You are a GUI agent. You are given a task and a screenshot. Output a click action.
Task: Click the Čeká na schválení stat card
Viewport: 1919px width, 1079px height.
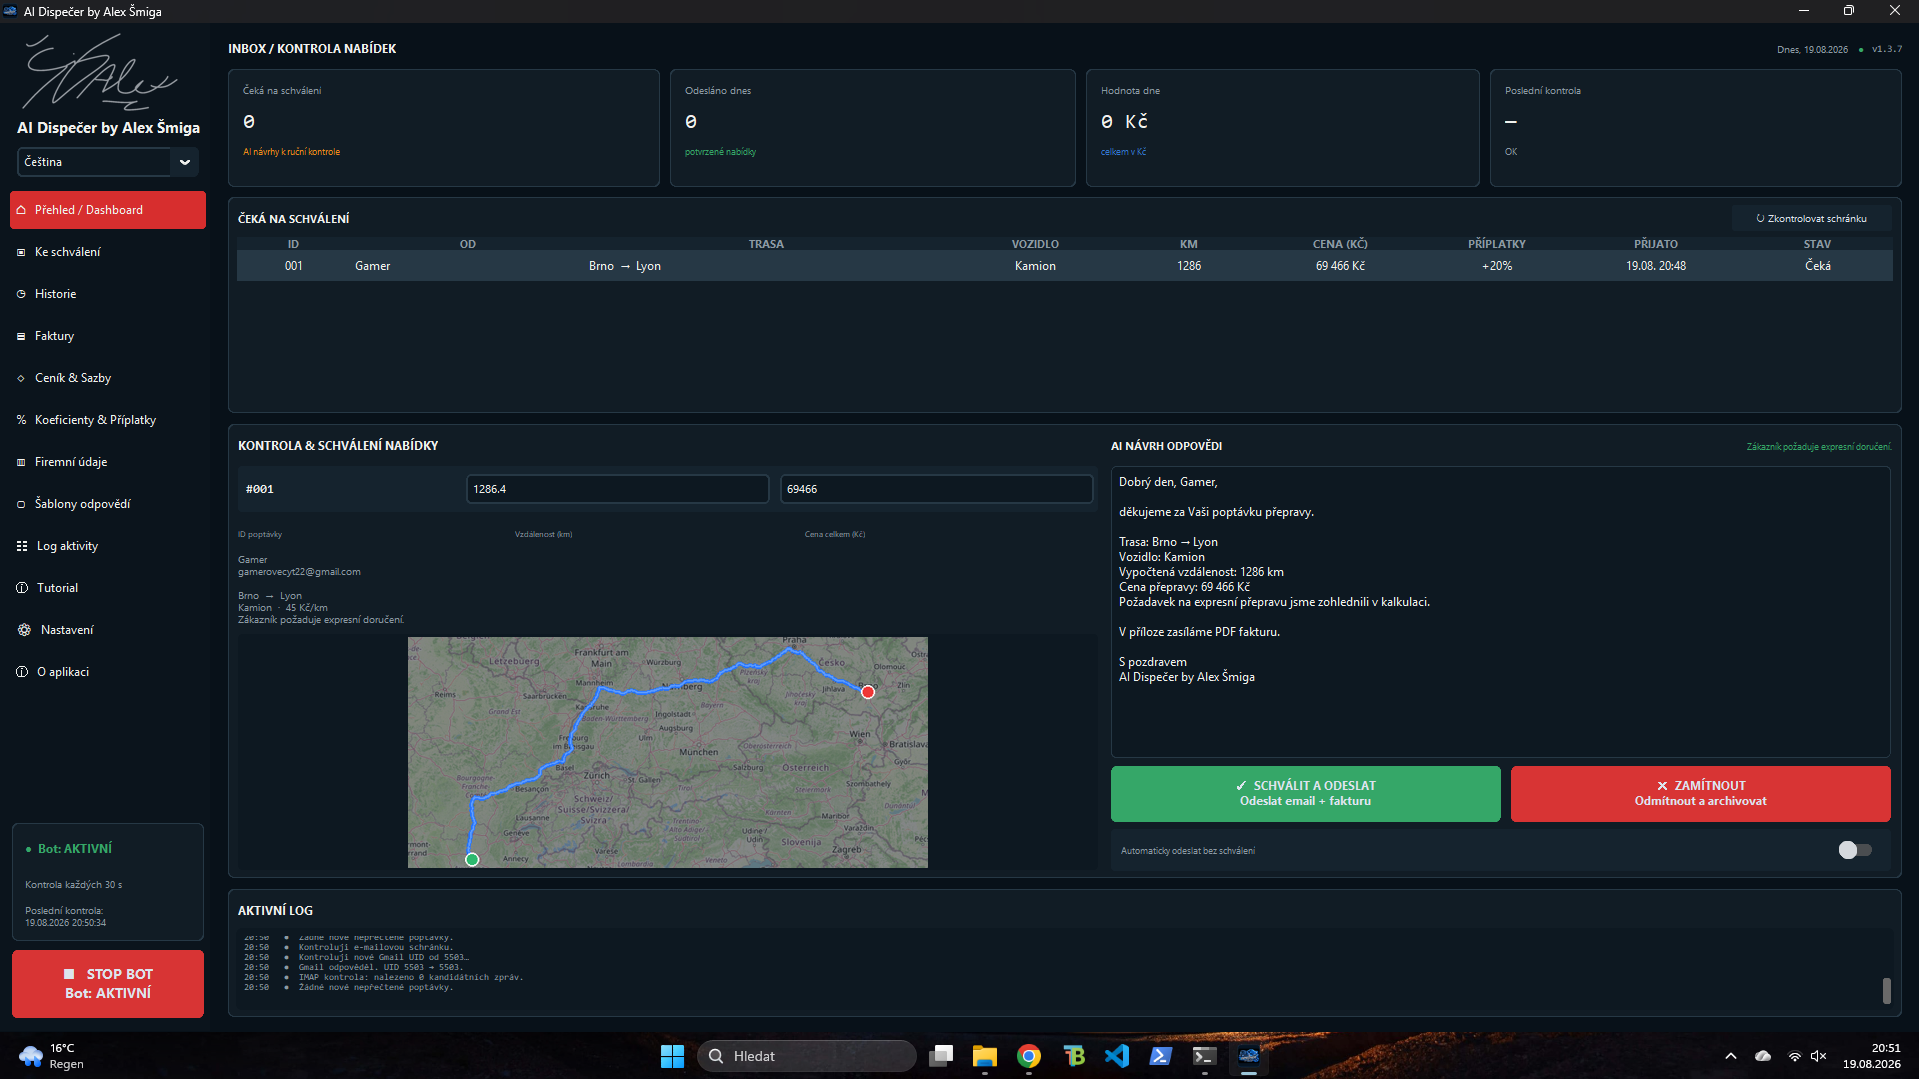(x=444, y=128)
